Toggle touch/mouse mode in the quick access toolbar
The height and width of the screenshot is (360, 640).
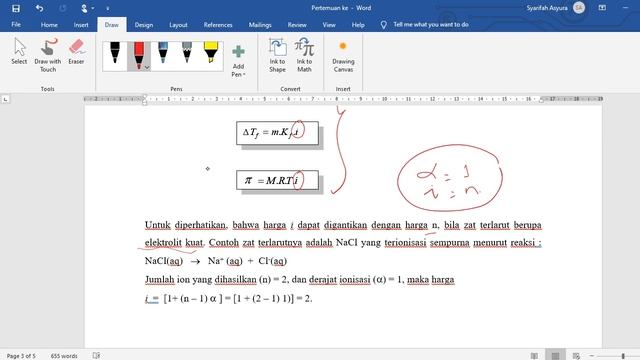(84, 8)
